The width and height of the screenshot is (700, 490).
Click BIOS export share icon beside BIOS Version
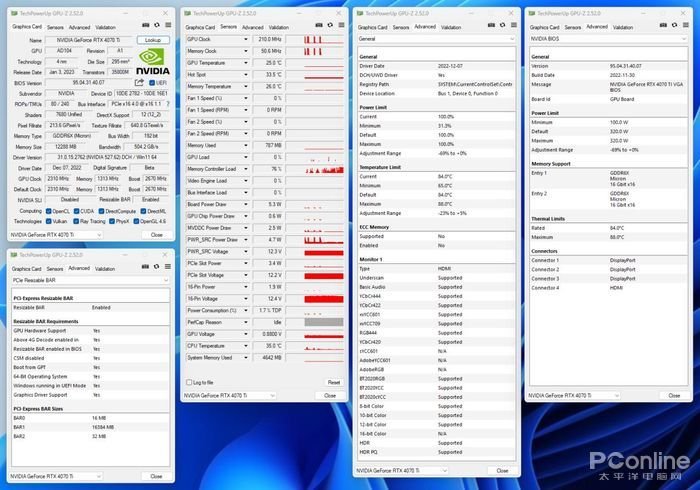tap(139, 83)
